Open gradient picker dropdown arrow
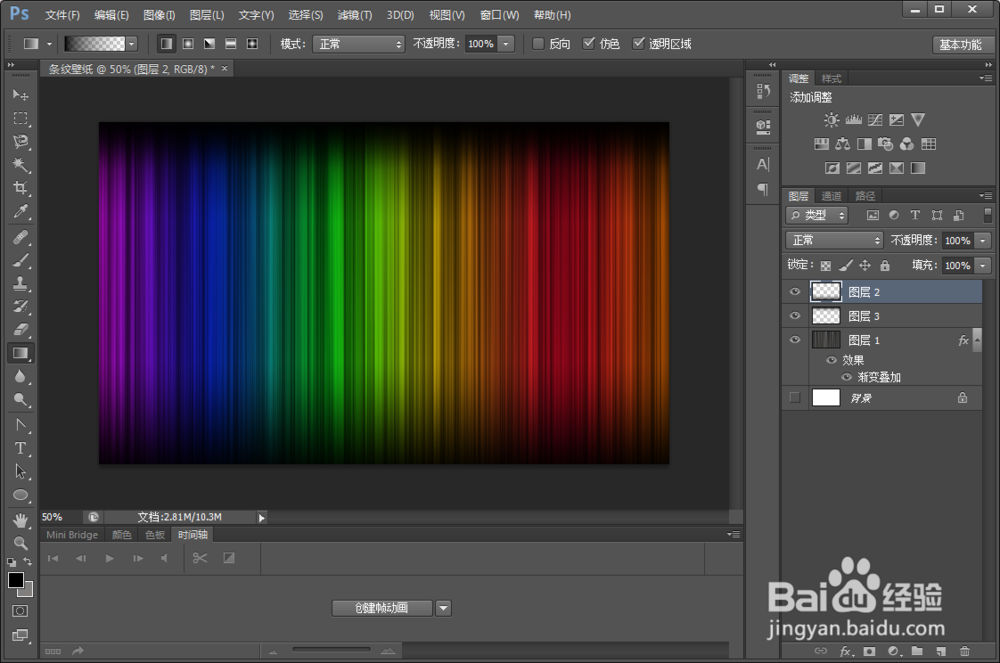This screenshot has width=1000, height=663. click(x=131, y=43)
